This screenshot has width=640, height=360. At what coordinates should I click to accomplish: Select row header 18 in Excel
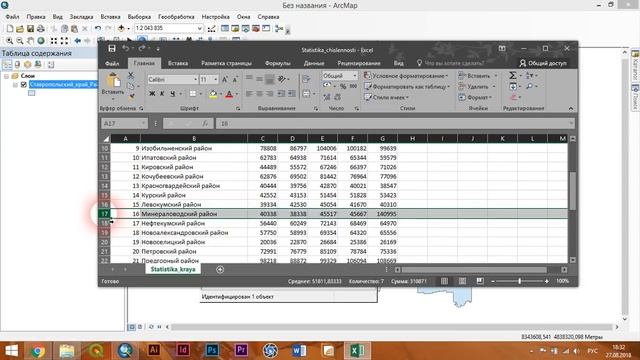[105, 223]
